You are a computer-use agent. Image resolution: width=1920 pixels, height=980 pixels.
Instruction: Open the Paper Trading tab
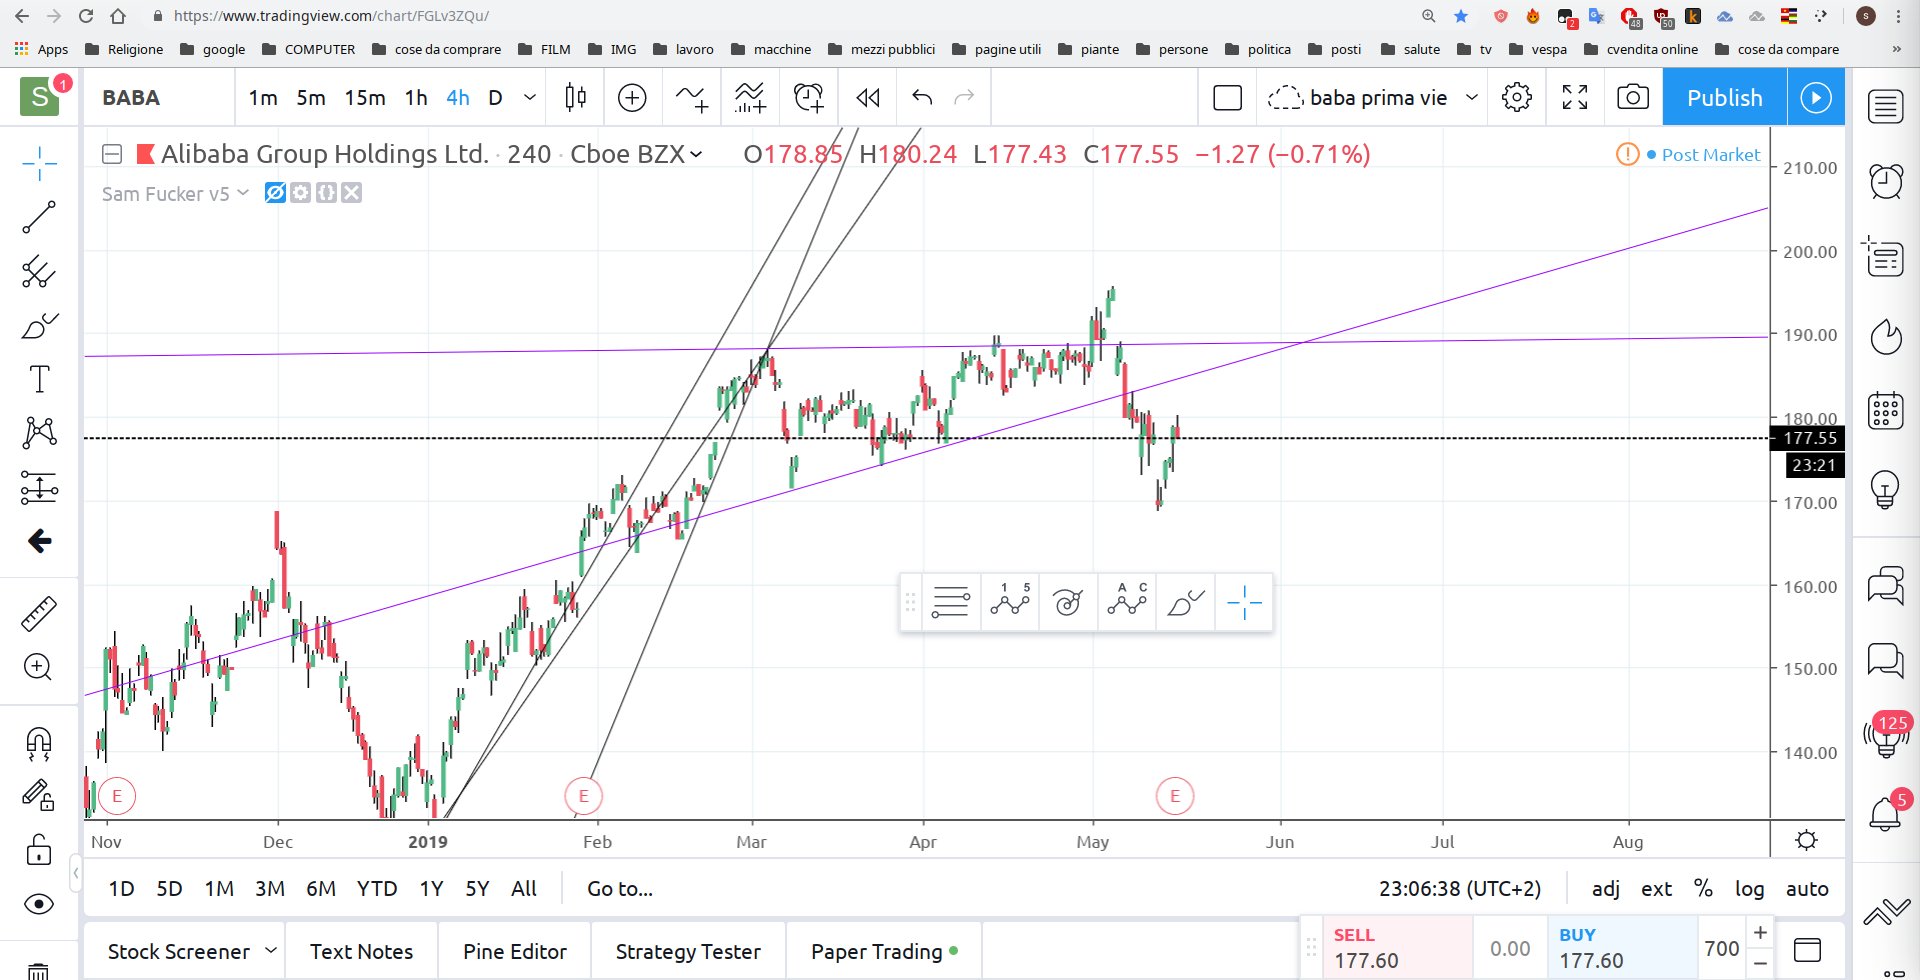(884, 951)
